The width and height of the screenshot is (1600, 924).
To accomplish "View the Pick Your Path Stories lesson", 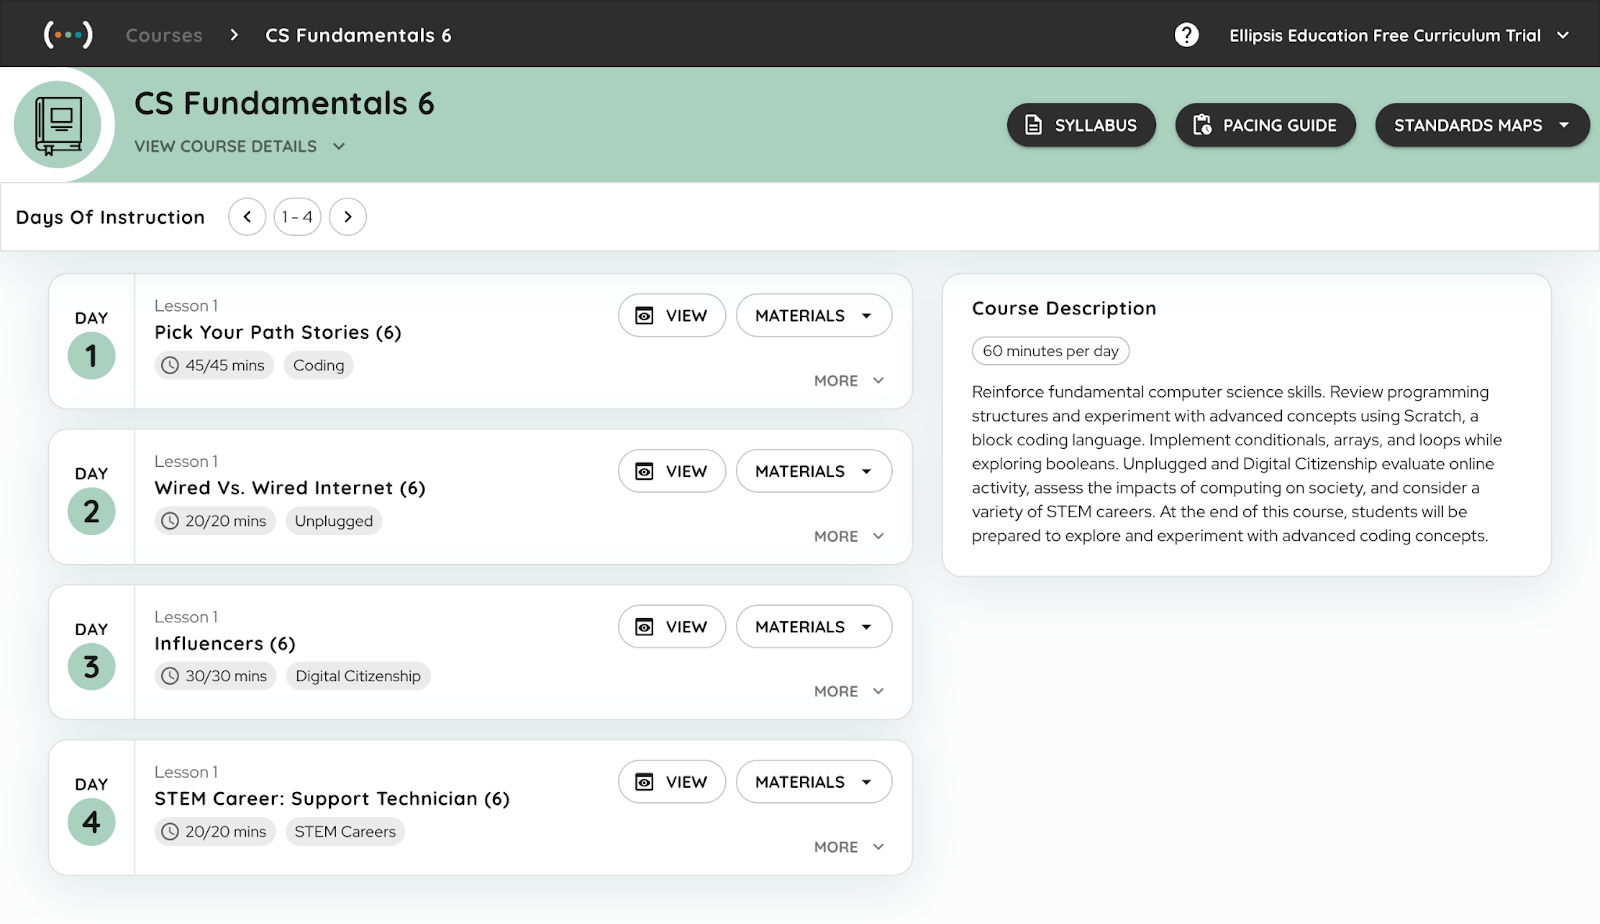I will point(672,316).
